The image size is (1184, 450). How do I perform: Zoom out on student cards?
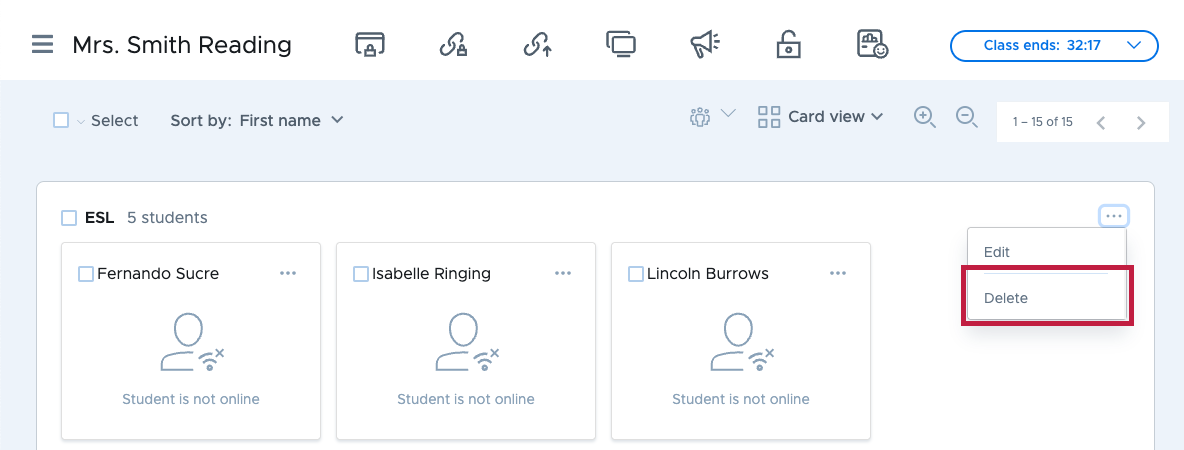point(967,117)
